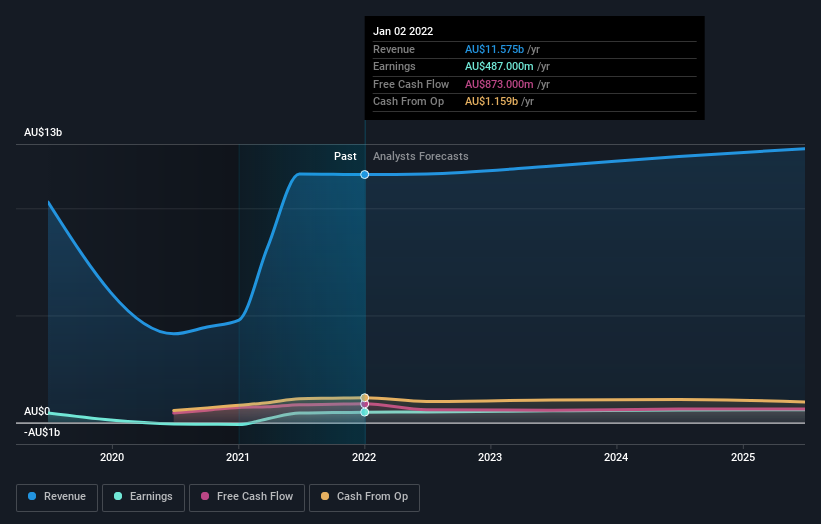Screen dimensions: 821x524
Task: Click the 2020 x-axis year label
Action: 112,457
